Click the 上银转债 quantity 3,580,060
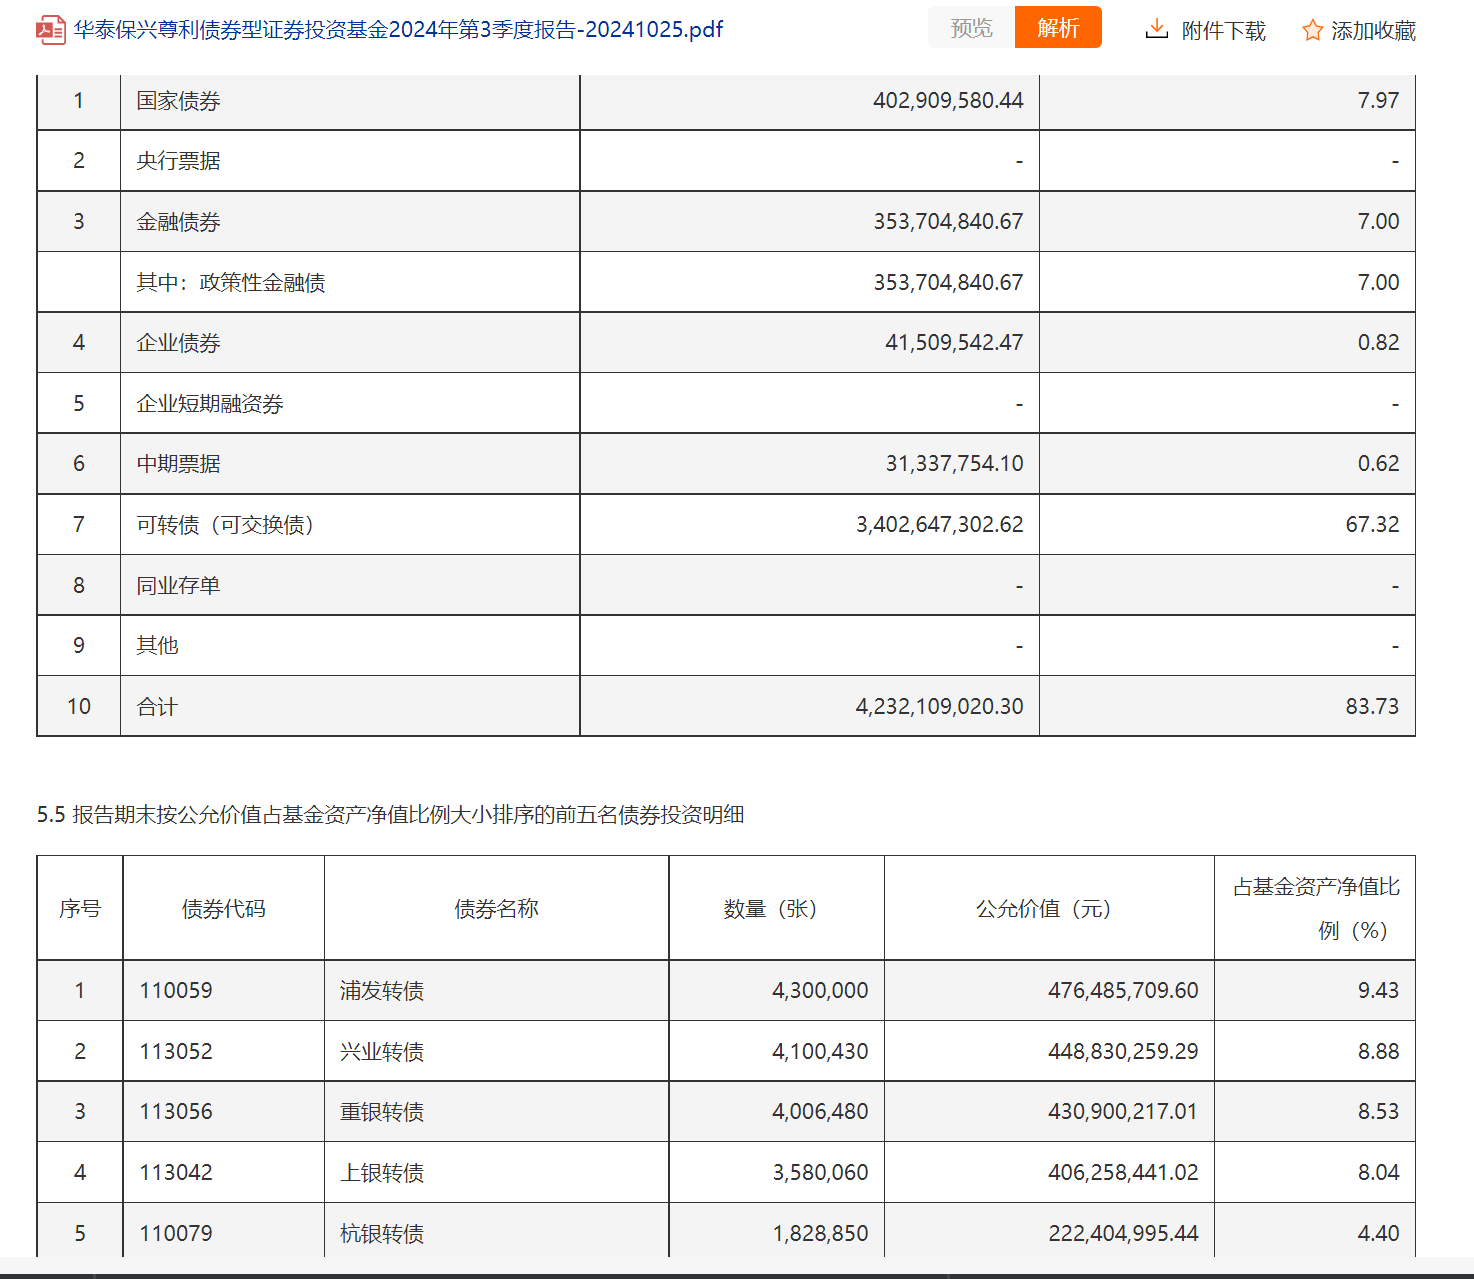The width and height of the screenshot is (1474, 1279). coord(820,1173)
